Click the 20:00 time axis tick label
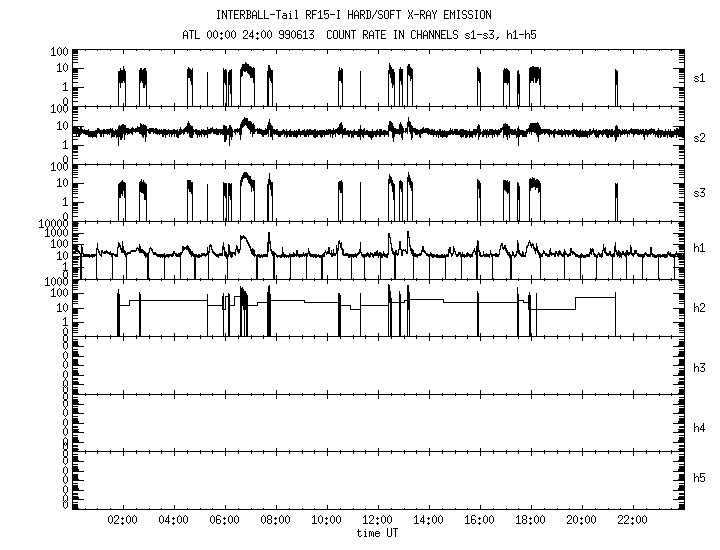The width and height of the screenshot is (720, 550). point(582,521)
